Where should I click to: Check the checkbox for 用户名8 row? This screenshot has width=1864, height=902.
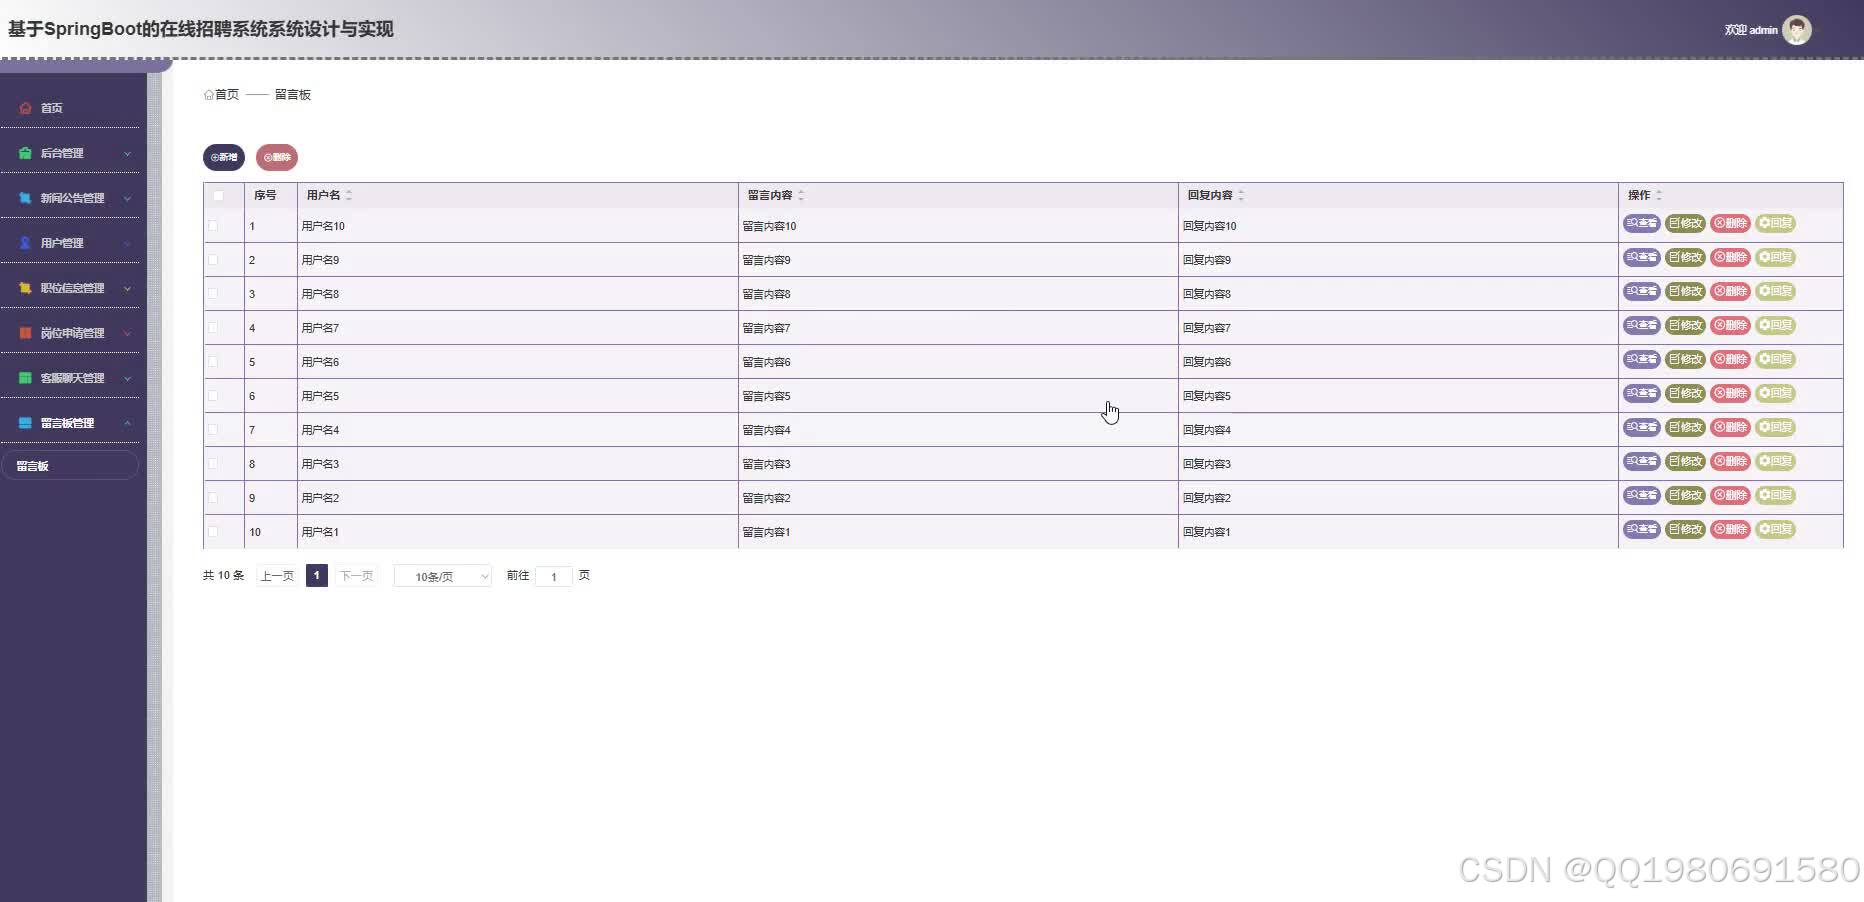(213, 294)
